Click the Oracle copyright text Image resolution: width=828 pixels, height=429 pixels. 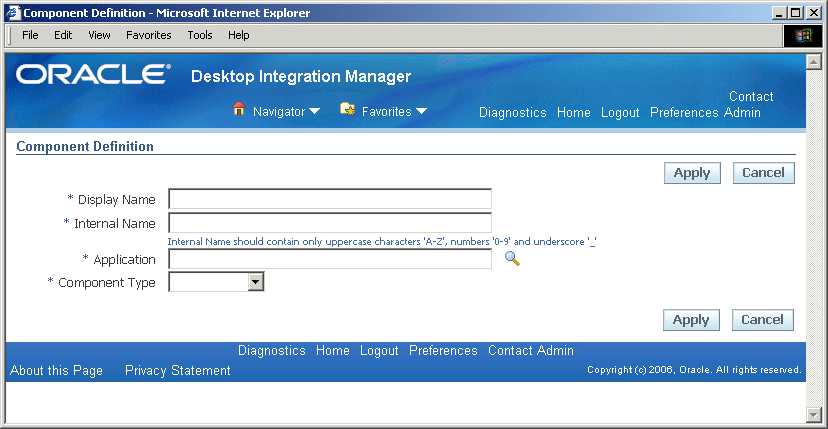click(x=694, y=370)
